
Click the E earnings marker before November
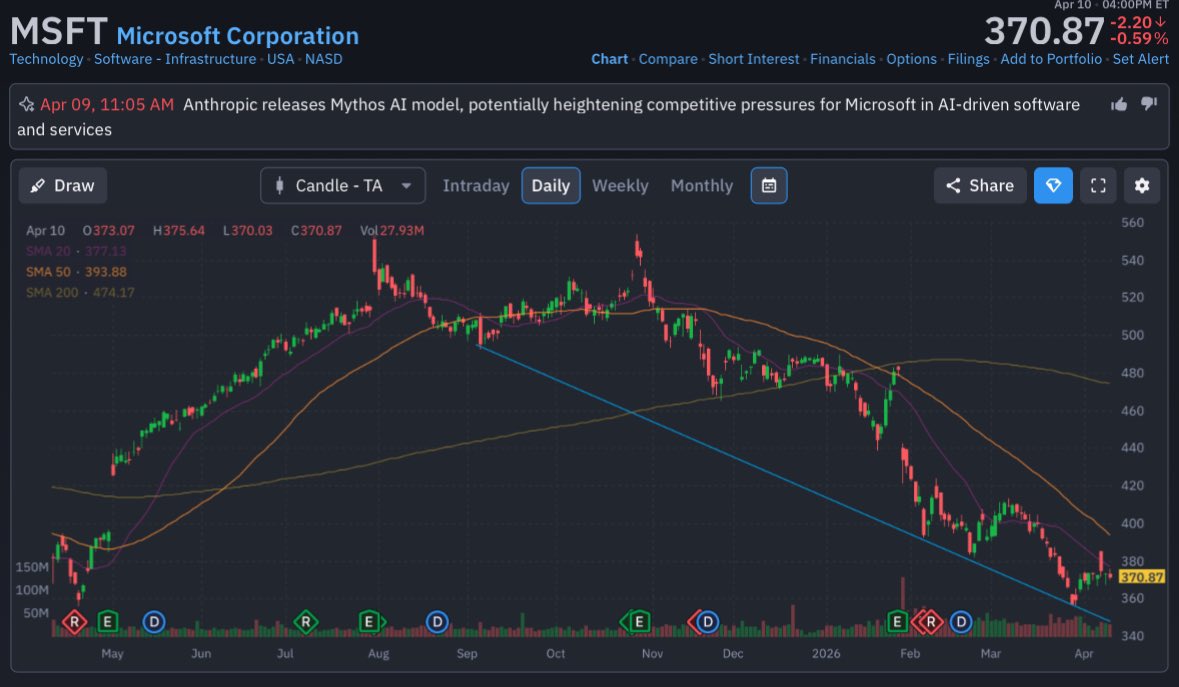click(637, 622)
